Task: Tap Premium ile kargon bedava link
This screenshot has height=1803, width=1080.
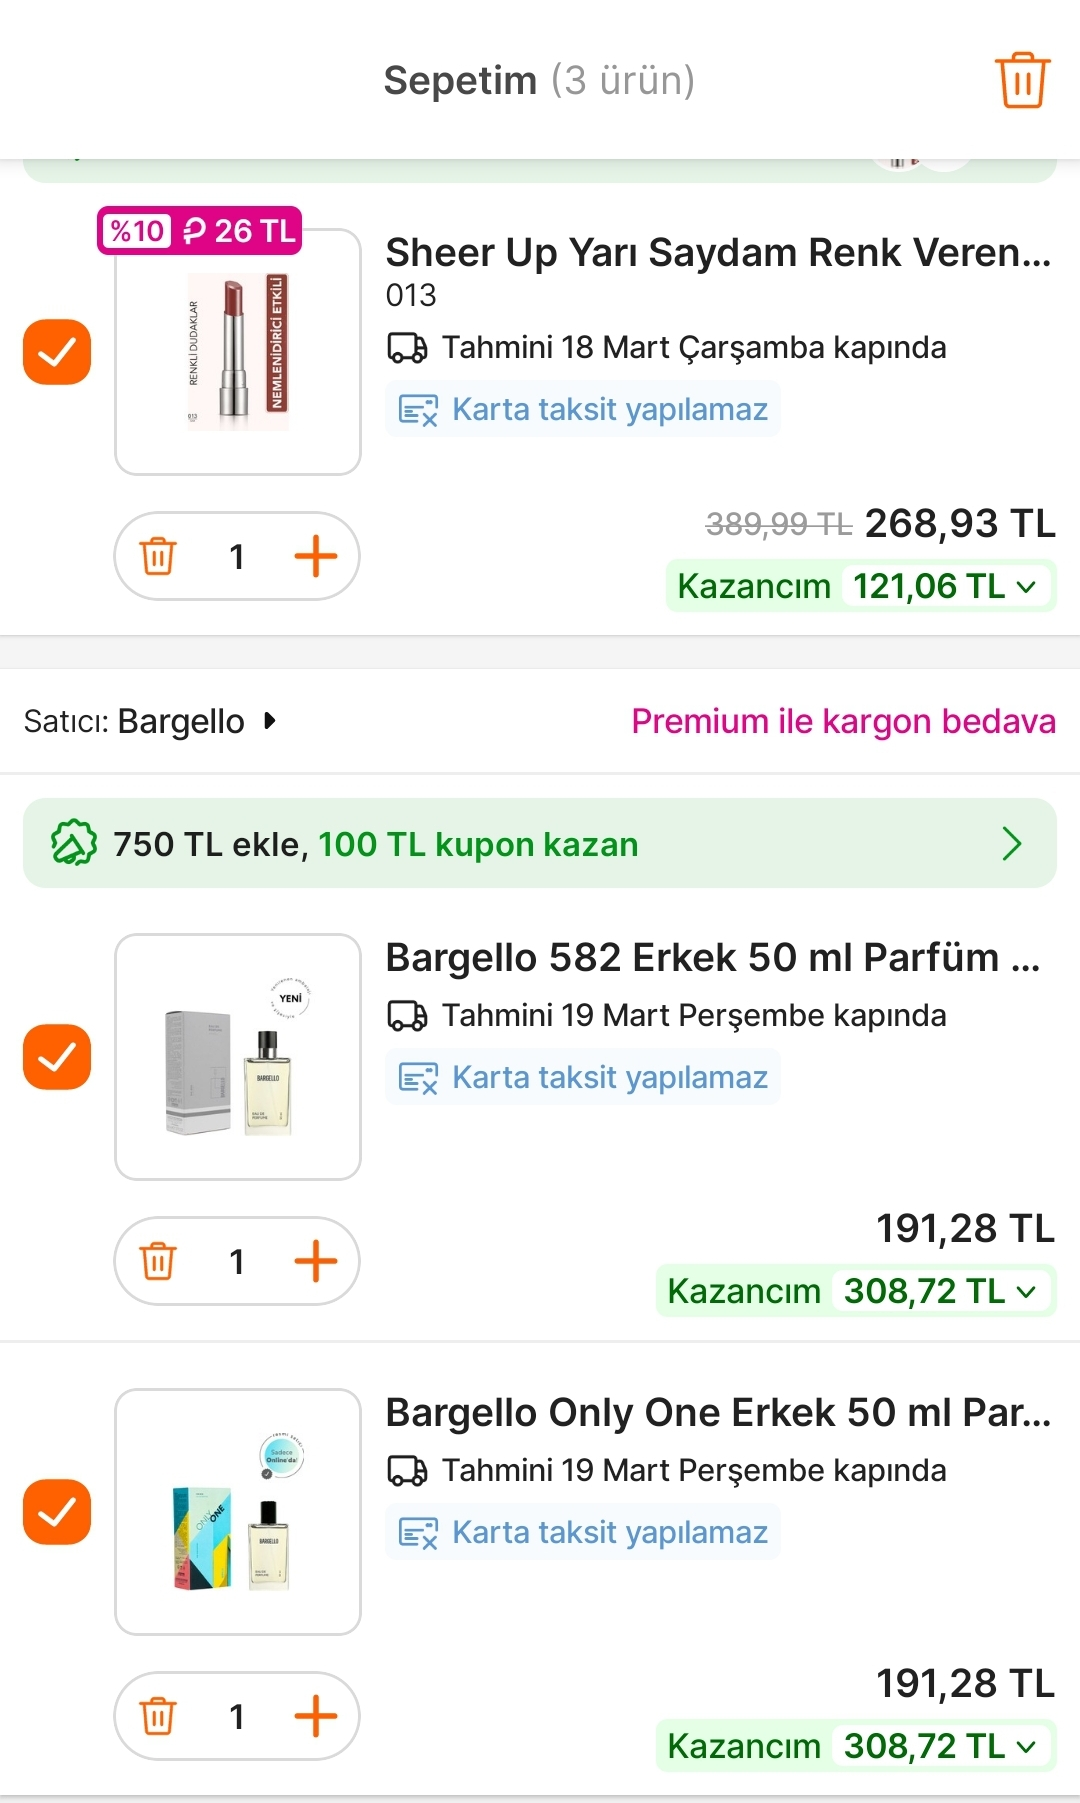Action: point(843,721)
